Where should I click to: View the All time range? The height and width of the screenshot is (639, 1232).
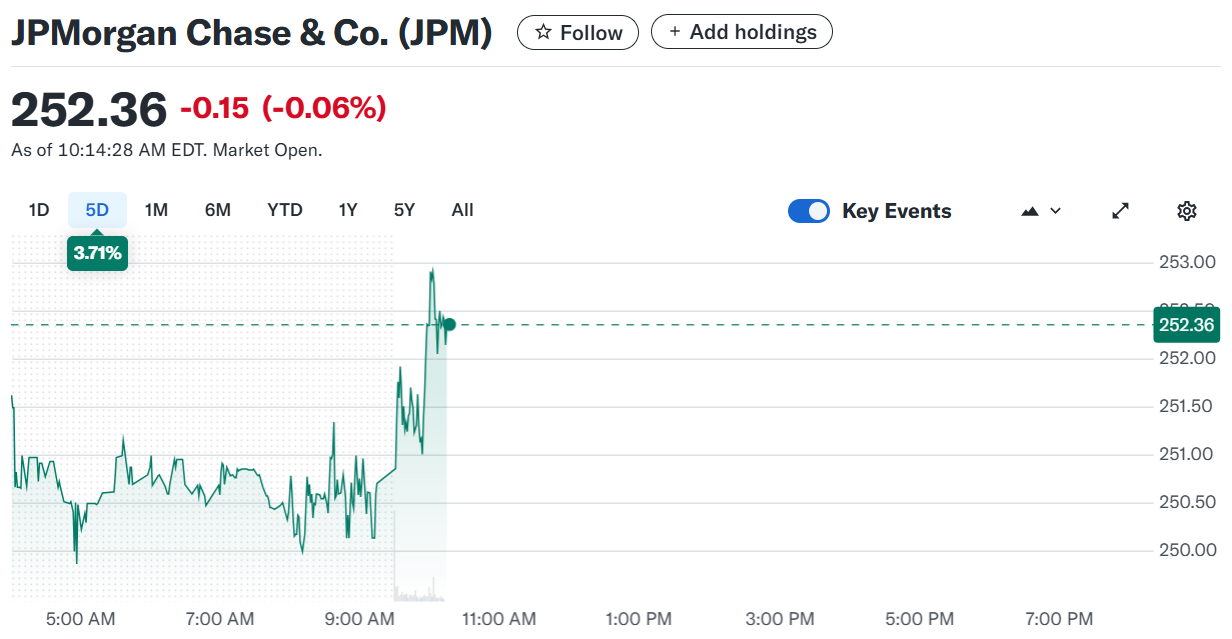point(462,210)
